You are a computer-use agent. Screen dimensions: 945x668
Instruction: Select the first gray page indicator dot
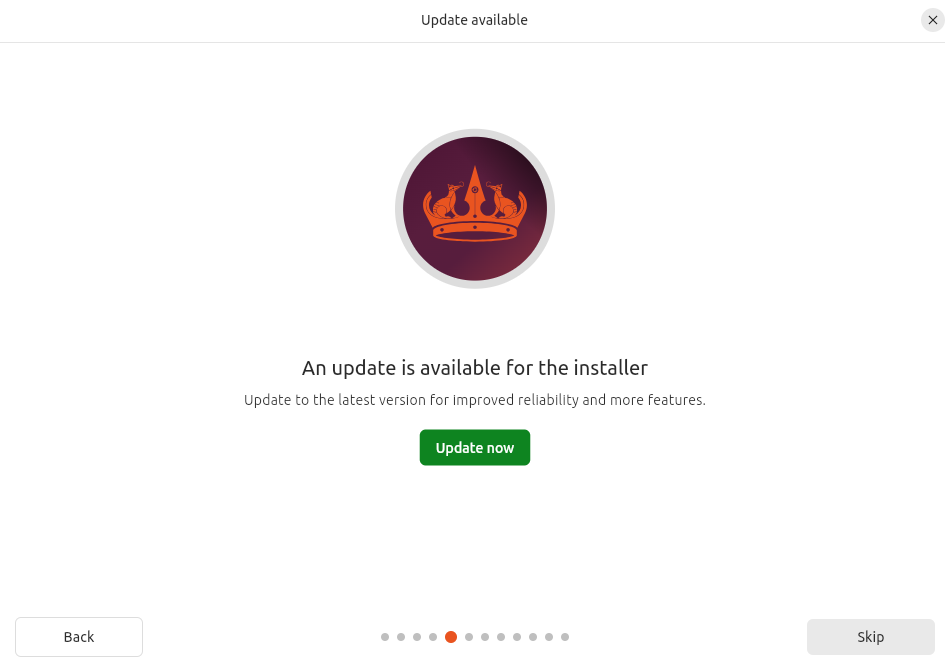tap(385, 637)
